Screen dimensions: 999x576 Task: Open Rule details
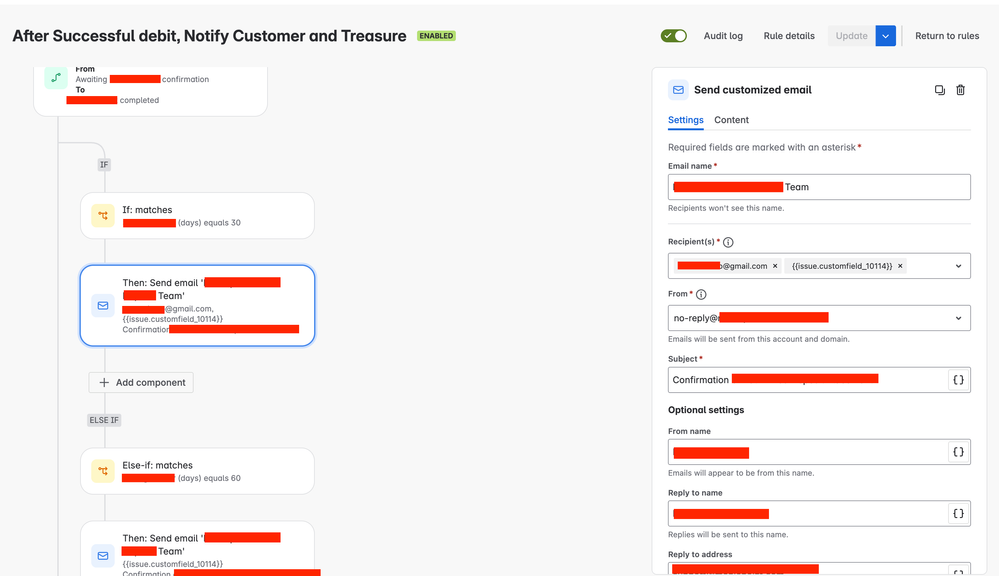789,36
